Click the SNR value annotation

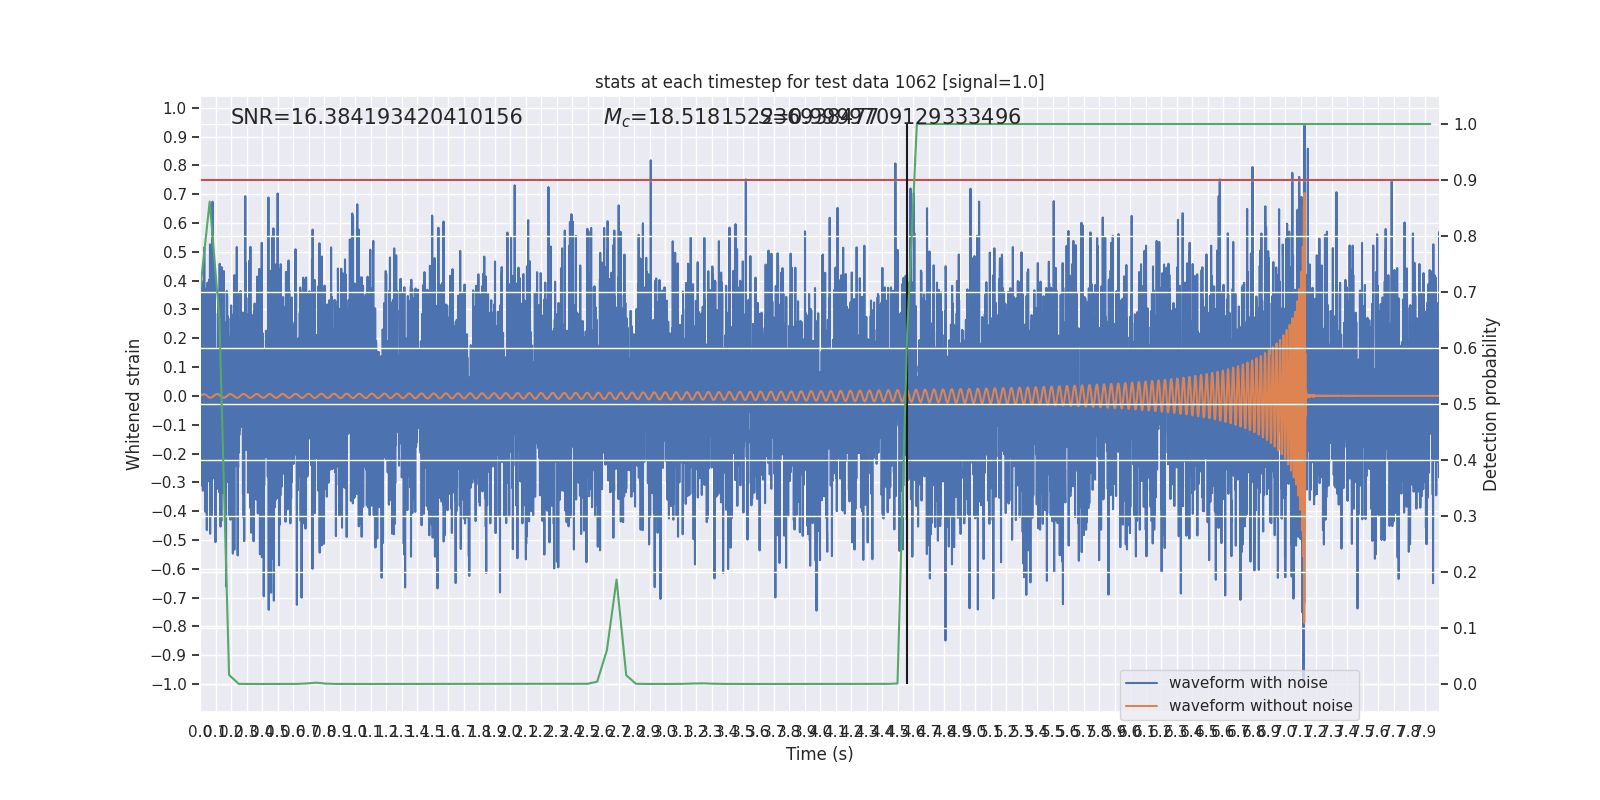[376, 117]
